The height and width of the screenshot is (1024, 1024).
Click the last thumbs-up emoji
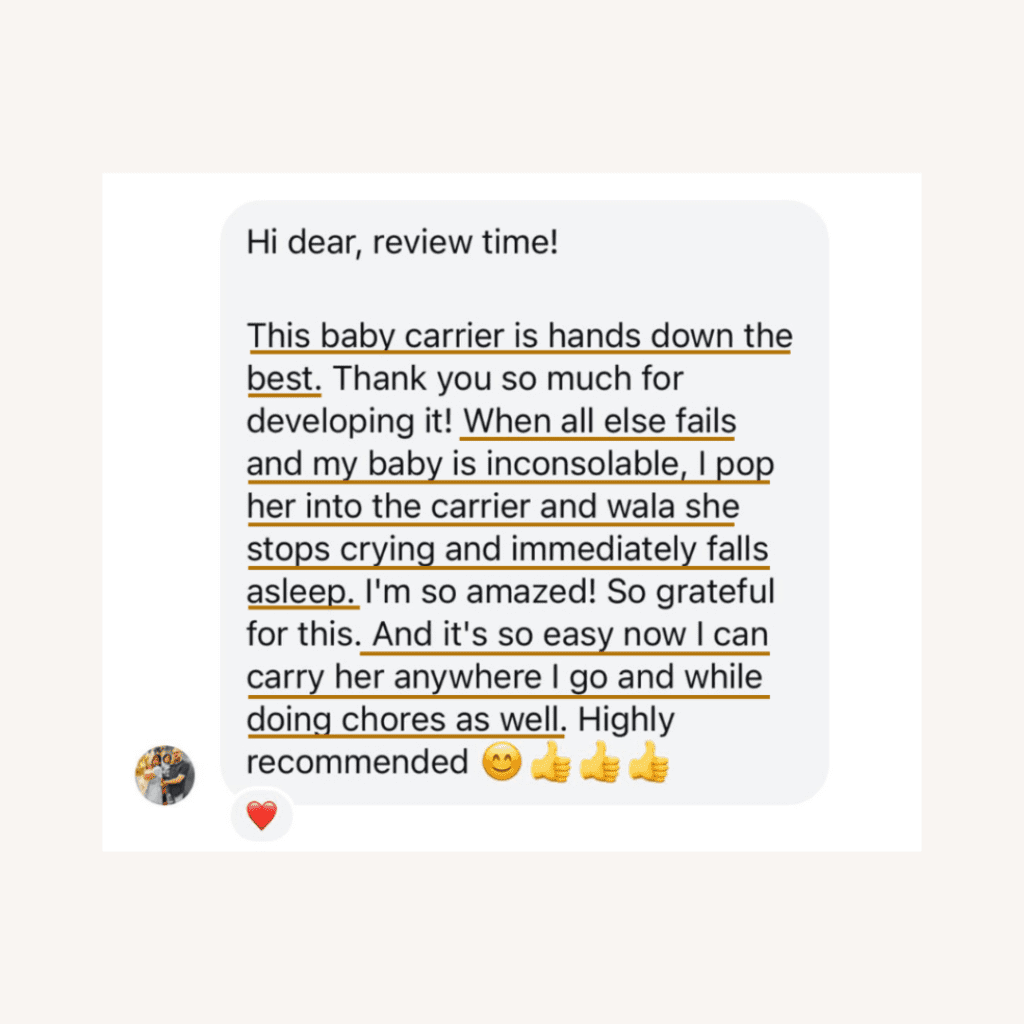pyautogui.click(x=648, y=761)
